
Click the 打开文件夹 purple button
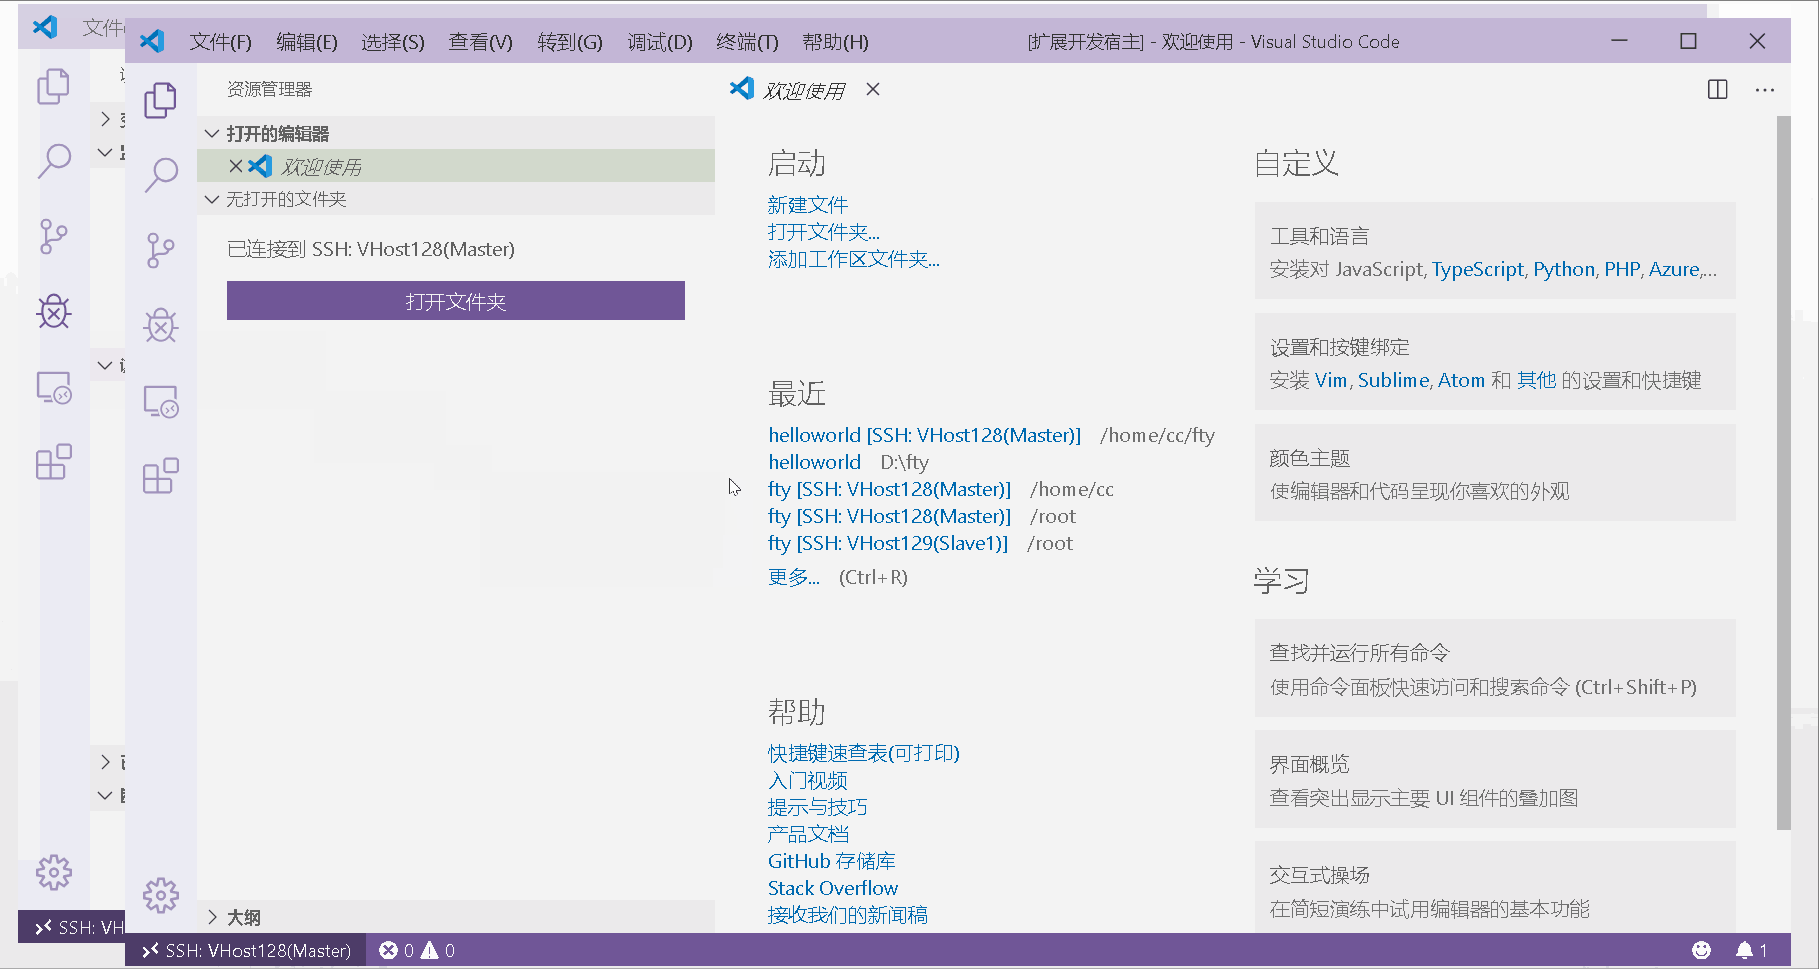point(456,301)
